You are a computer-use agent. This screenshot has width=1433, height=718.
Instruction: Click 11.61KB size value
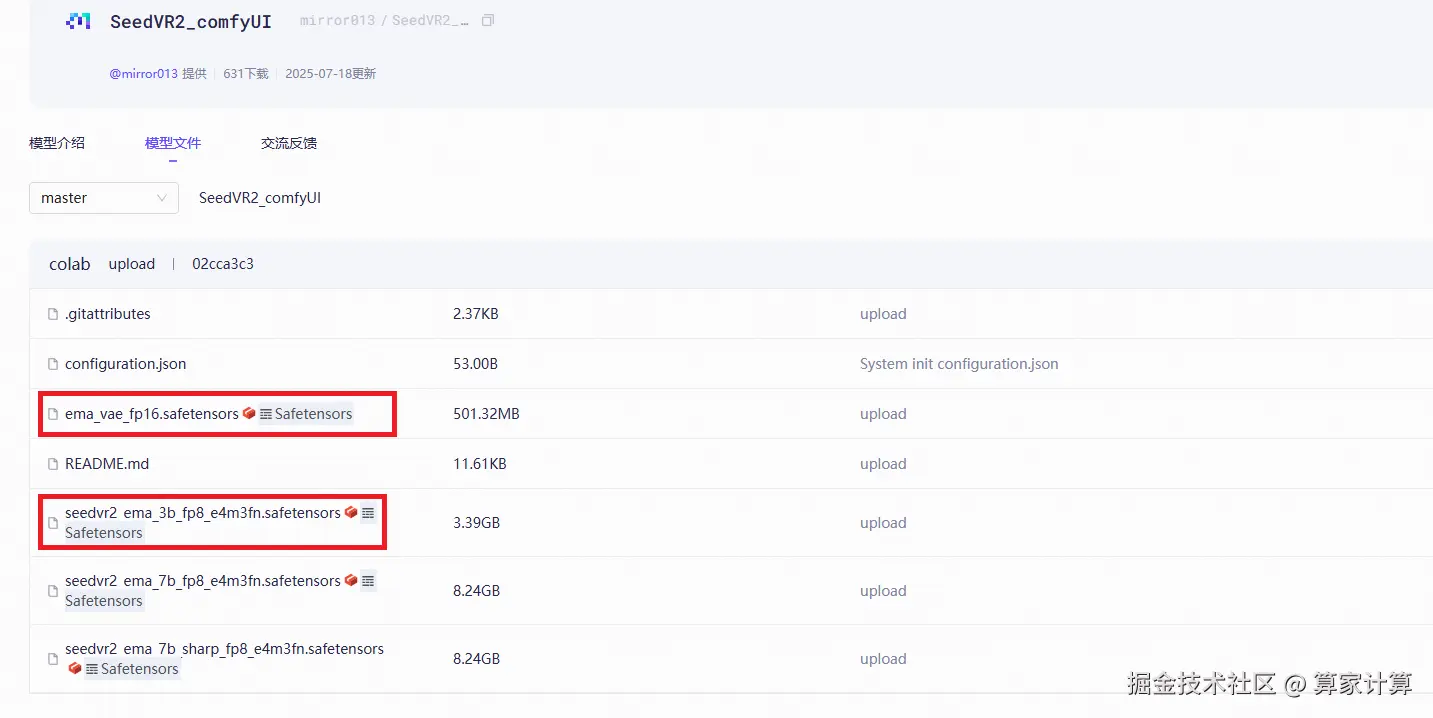point(480,464)
